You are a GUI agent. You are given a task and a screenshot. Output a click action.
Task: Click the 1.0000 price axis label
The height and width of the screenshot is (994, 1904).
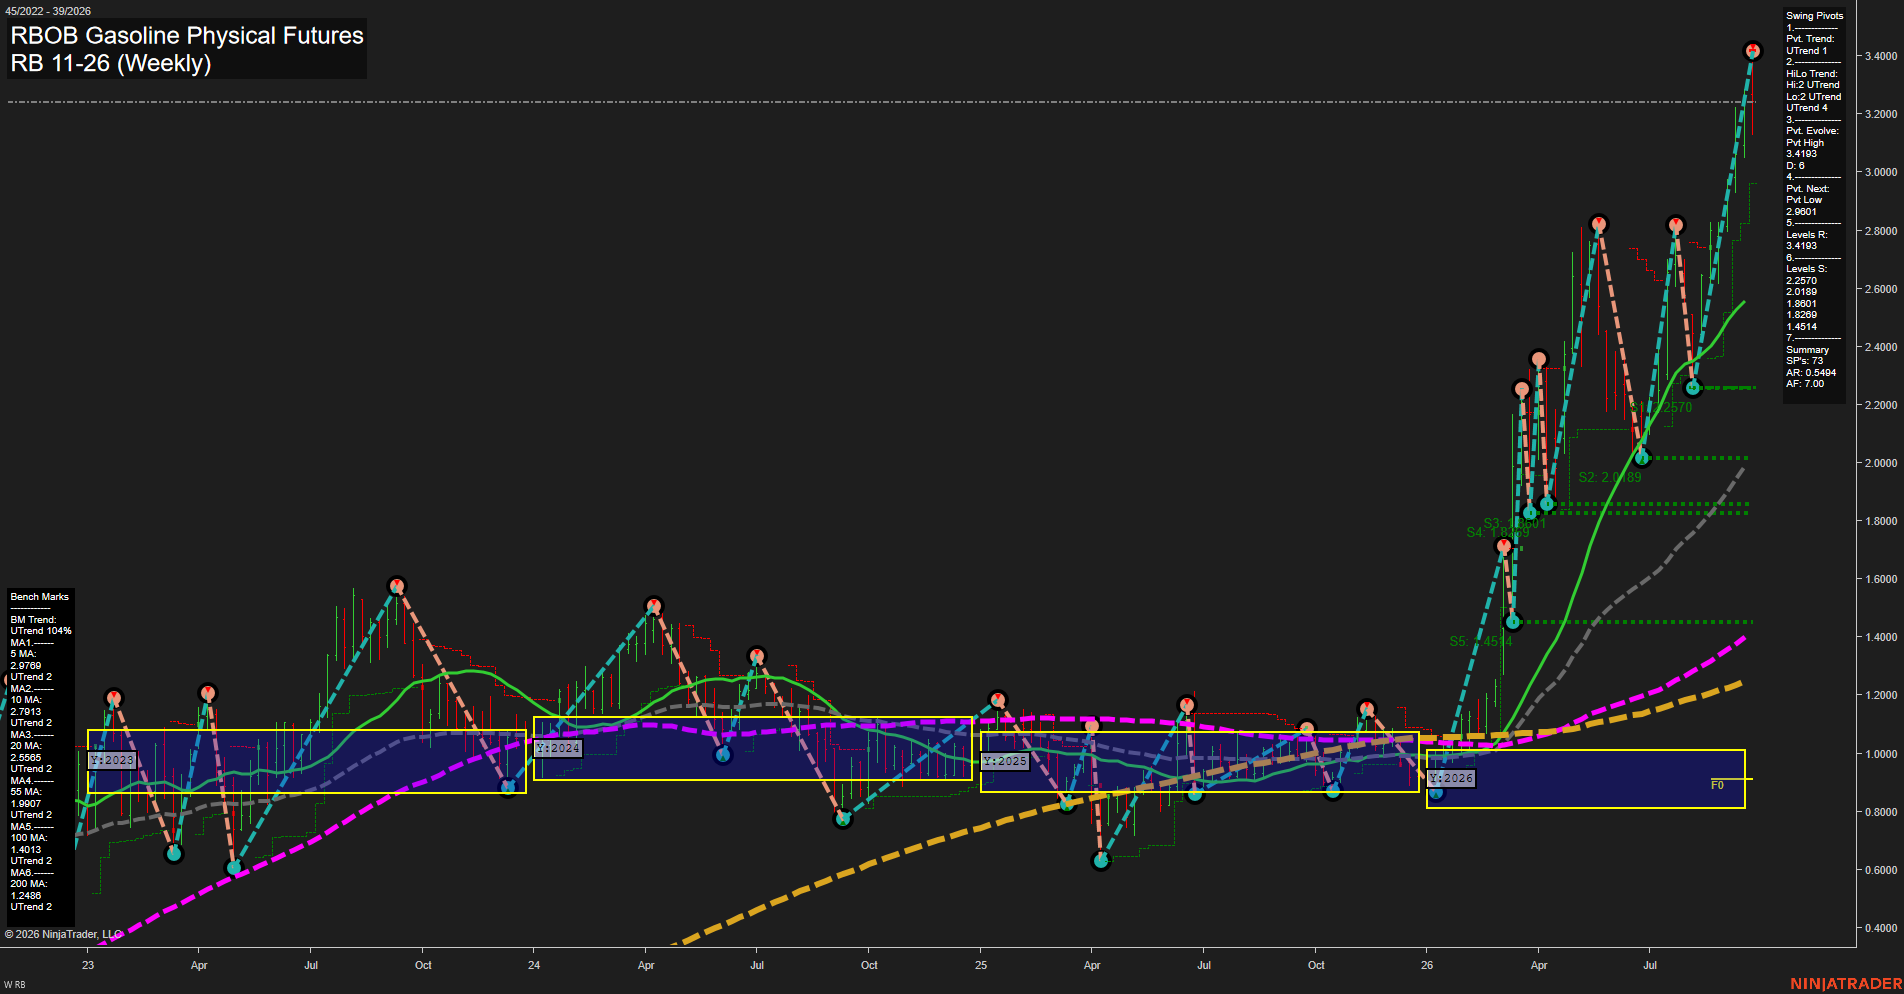(x=1880, y=754)
